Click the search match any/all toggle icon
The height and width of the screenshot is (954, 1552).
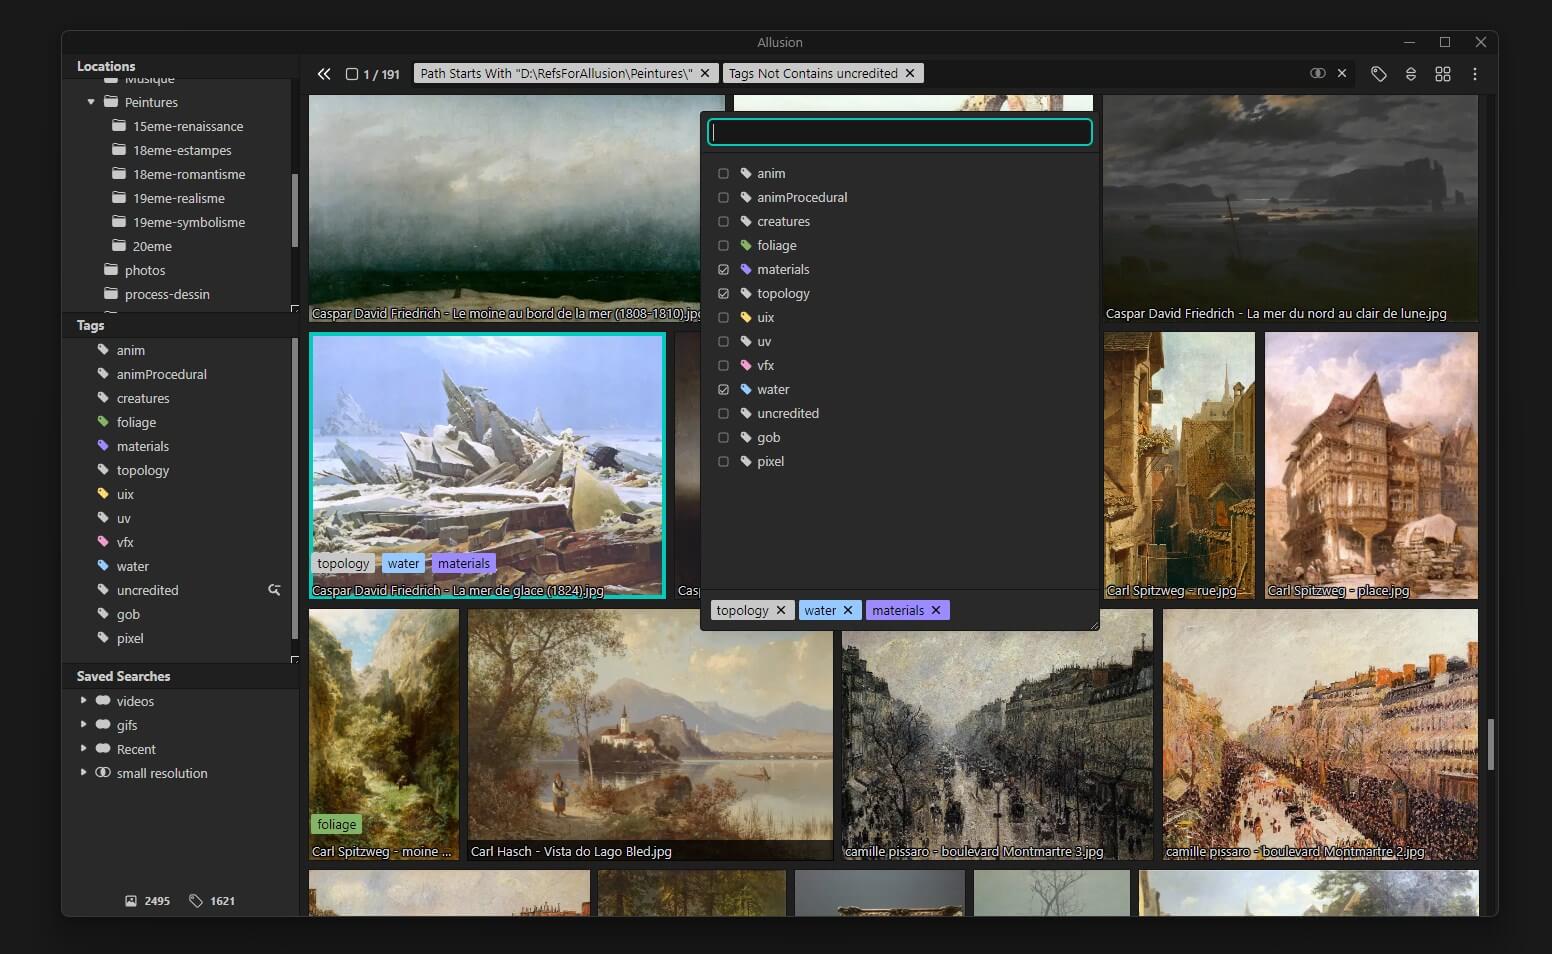[1317, 73]
